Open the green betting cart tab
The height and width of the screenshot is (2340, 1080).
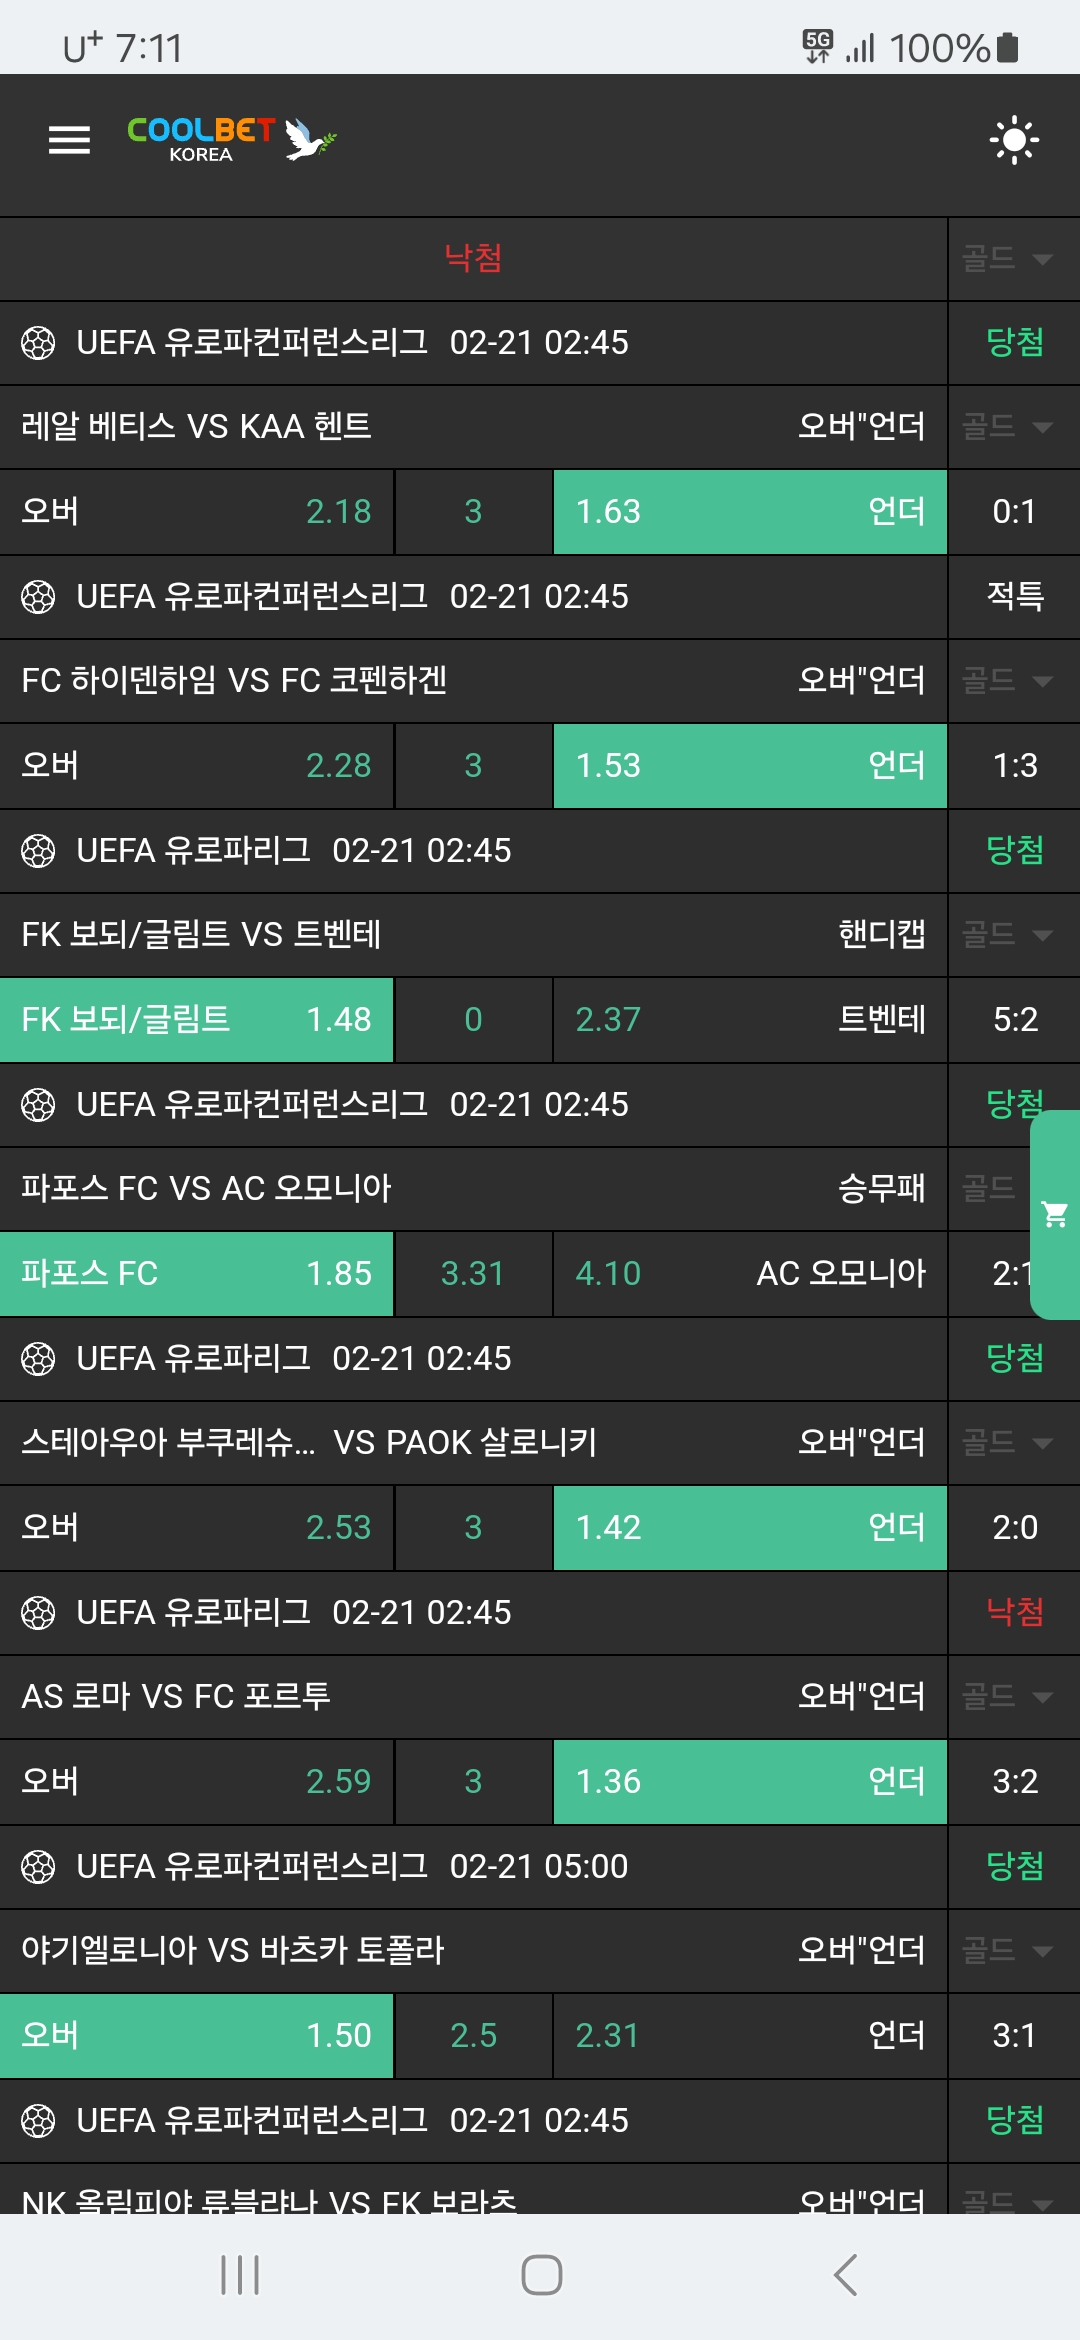tap(1055, 1214)
